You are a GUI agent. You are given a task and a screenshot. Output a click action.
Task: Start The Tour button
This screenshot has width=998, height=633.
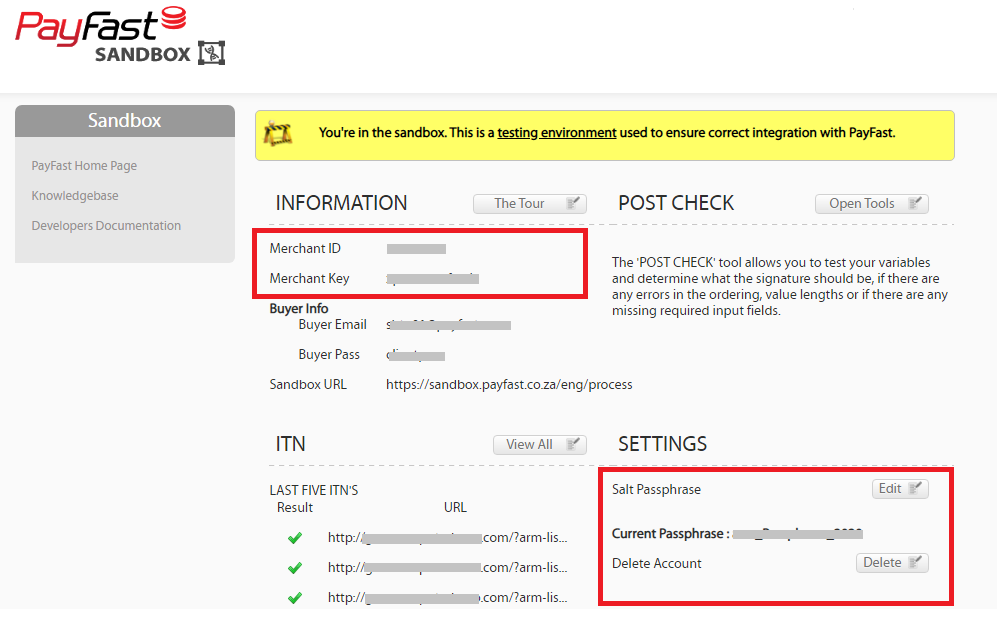(530, 204)
